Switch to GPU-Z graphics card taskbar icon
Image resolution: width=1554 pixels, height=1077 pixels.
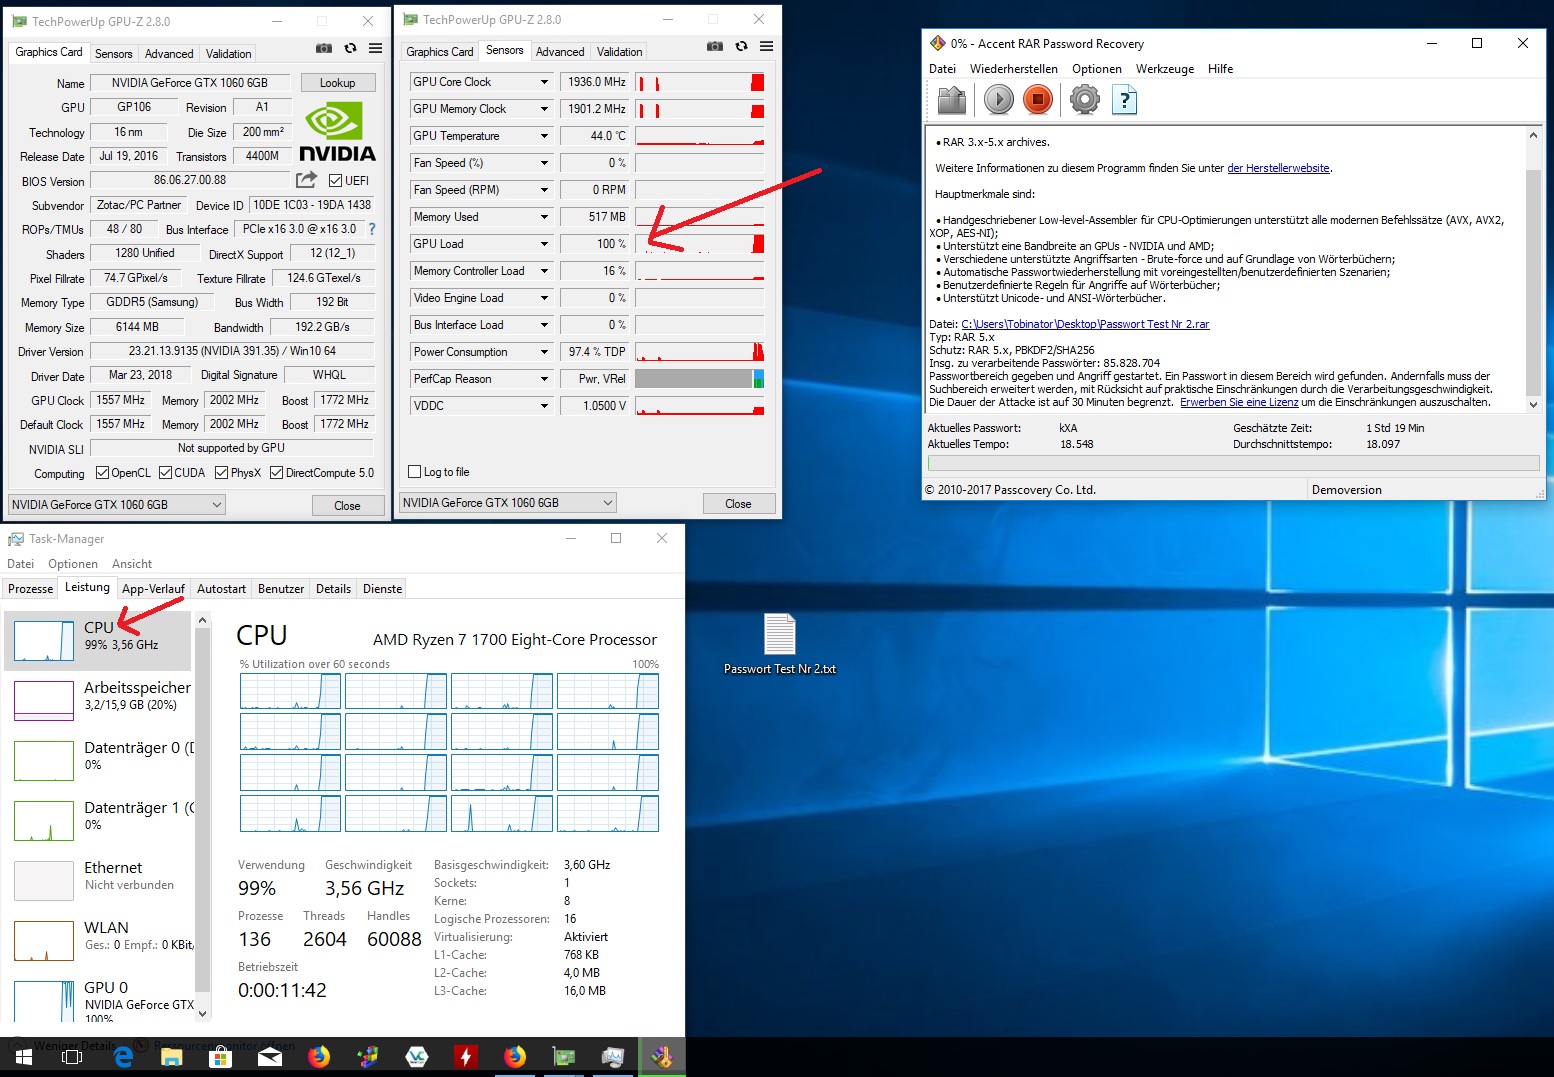[564, 1056]
